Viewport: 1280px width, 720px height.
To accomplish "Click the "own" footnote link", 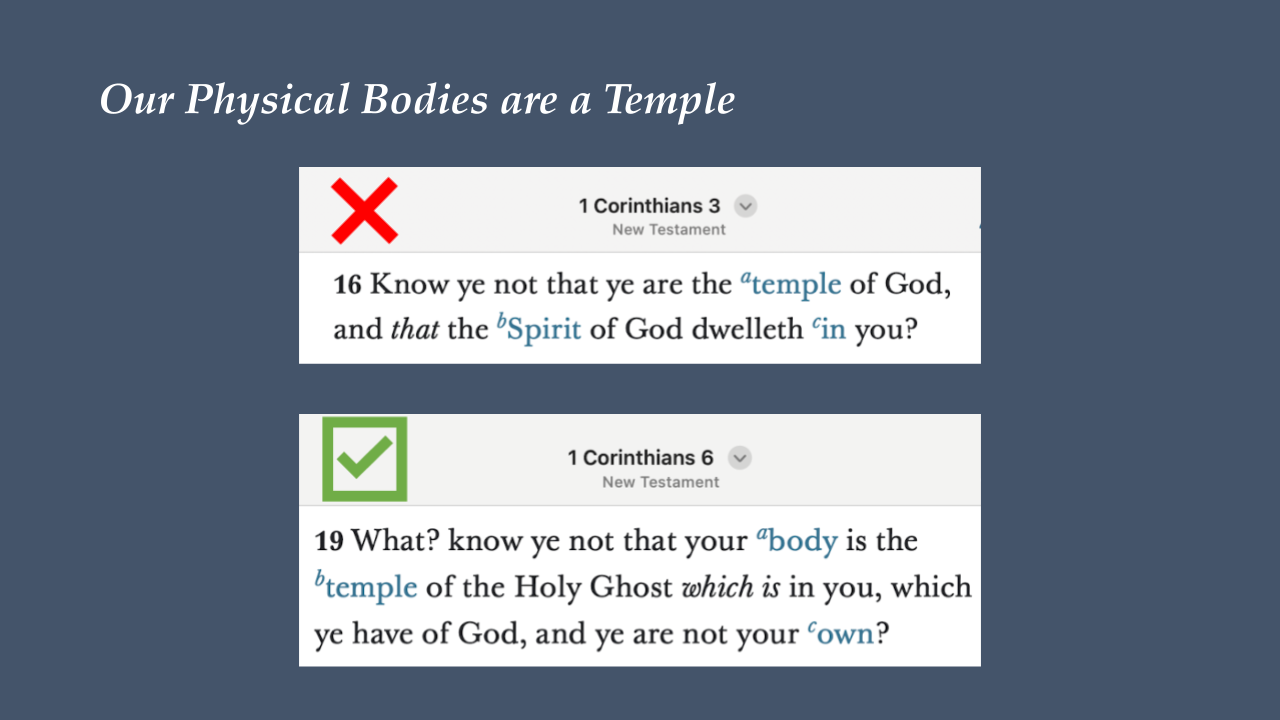I will pyautogui.click(x=845, y=634).
